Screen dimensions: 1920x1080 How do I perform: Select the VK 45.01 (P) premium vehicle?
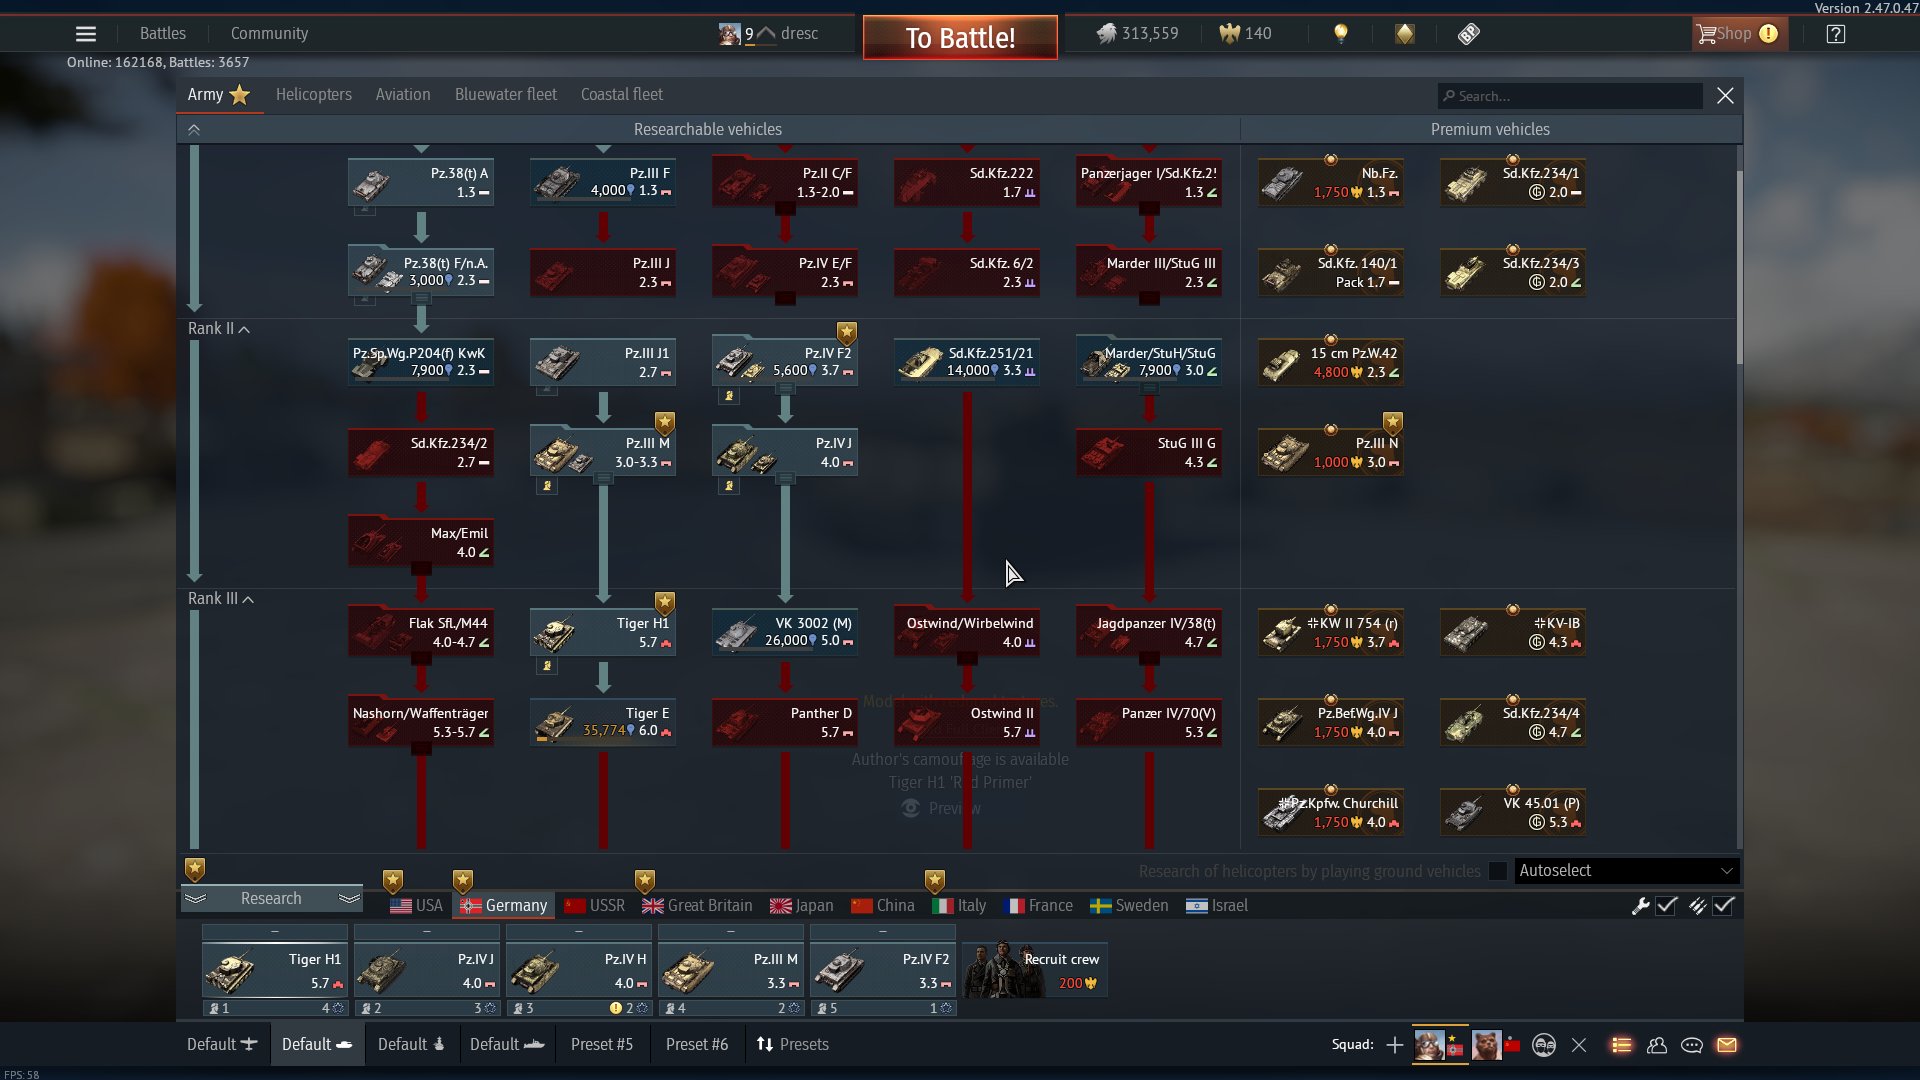click(1513, 812)
